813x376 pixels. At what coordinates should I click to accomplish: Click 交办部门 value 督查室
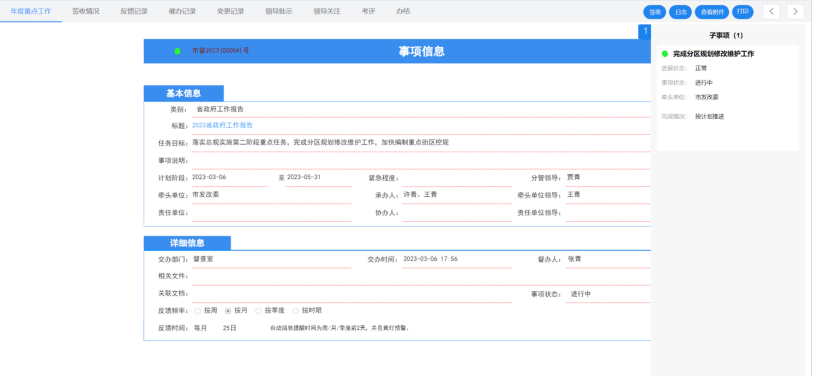203,259
